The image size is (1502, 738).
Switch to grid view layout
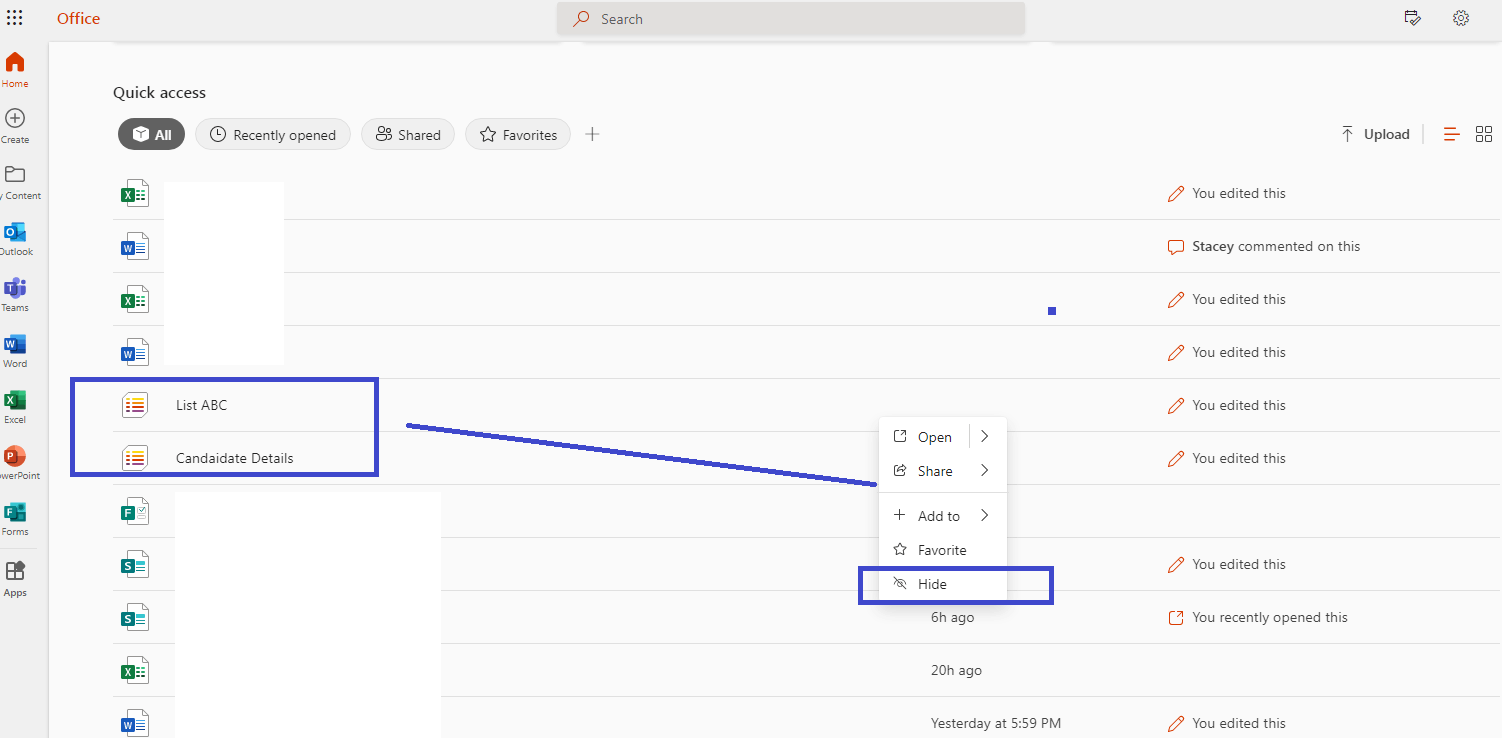pyautogui.click(x=1484, y=134)
